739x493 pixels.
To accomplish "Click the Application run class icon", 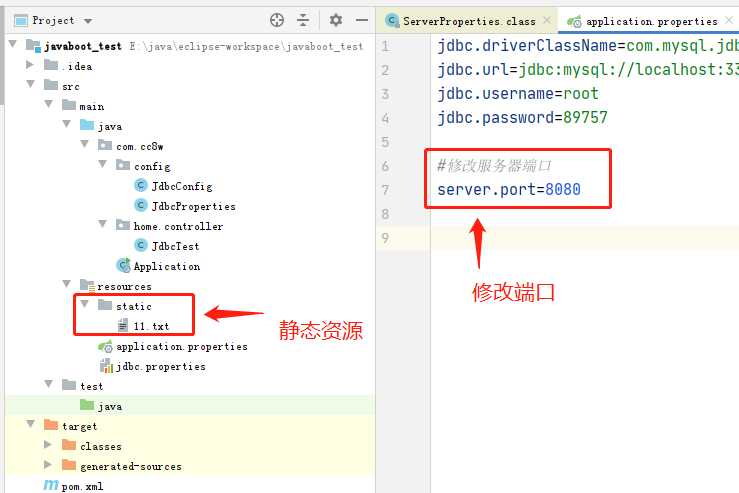I will [123, 265].
